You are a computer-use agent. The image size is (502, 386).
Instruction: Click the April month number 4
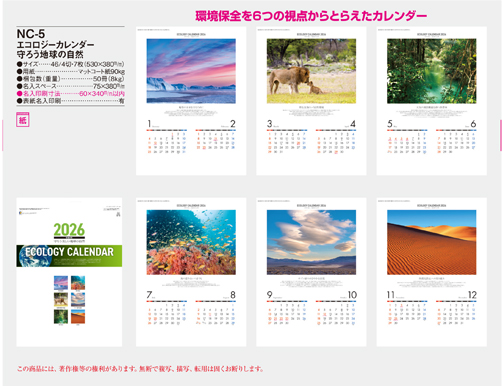pos(353,124)
